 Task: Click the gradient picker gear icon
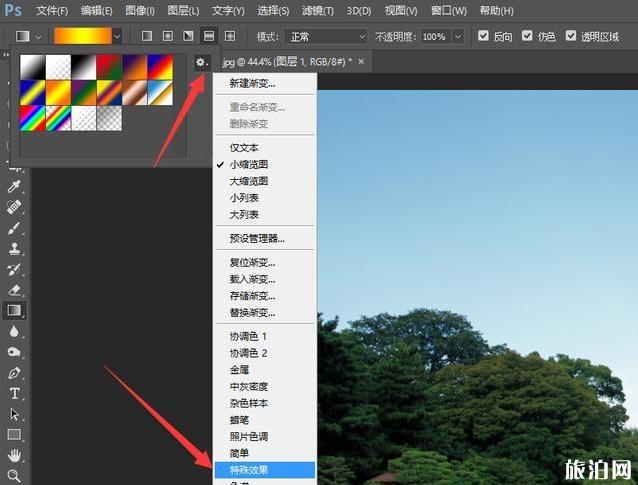coord(201,62)
